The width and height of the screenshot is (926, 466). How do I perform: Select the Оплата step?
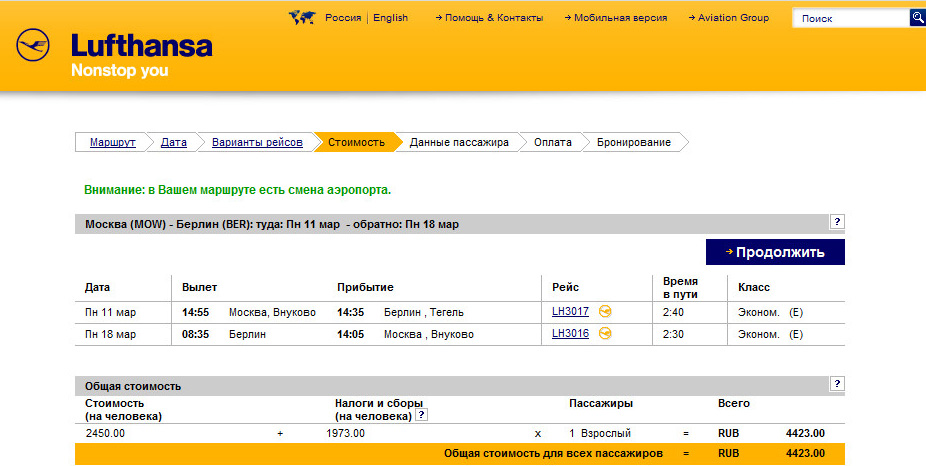pyautogui.click(x=553, y=142)
